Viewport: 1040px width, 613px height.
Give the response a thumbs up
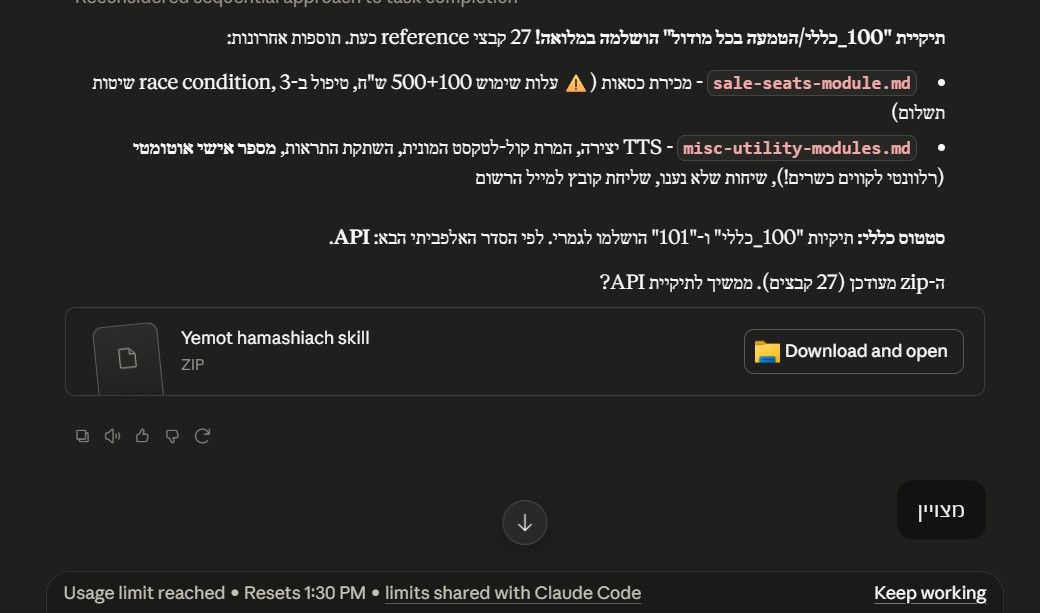tap(142, 436)
